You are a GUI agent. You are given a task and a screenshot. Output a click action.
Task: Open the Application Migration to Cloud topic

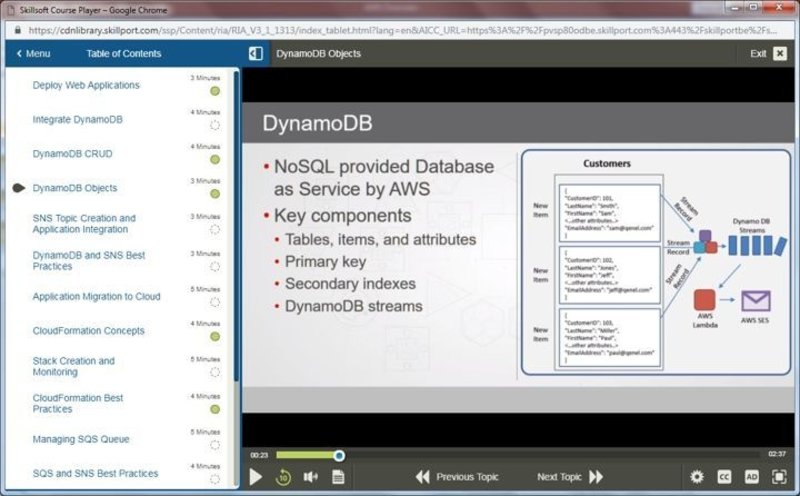coord(96,296)
